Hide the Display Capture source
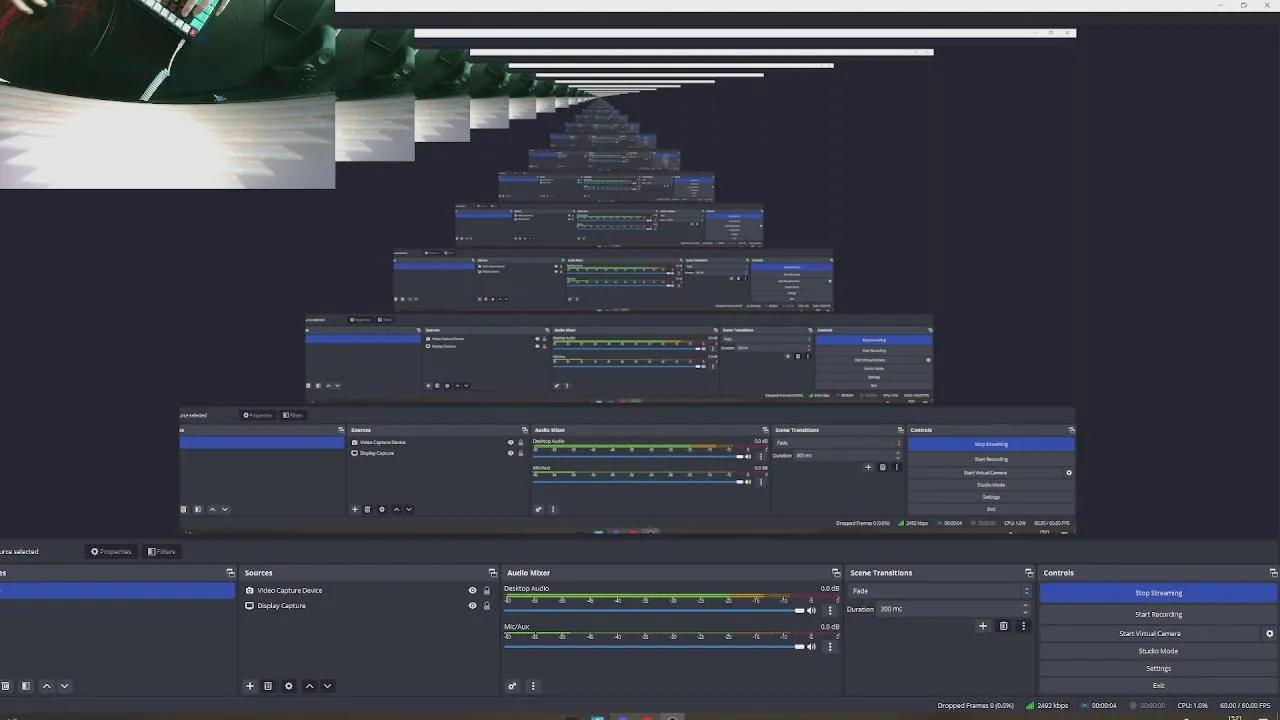Viewport: 1280px width, 720px height. click(x=473, y=605)
